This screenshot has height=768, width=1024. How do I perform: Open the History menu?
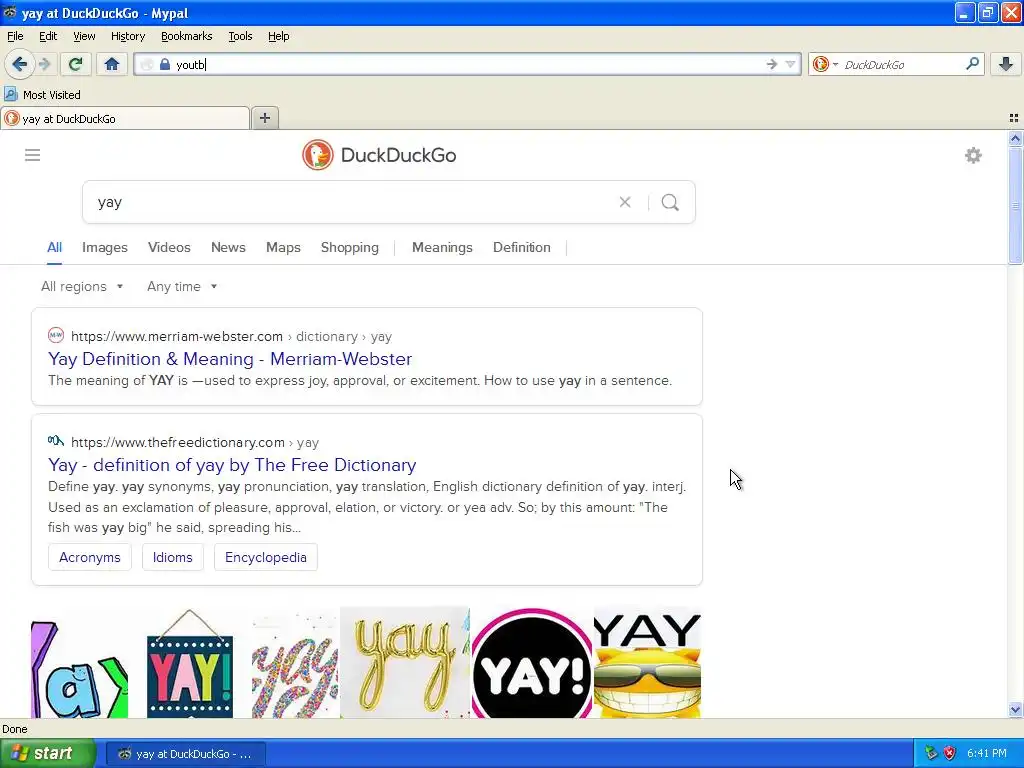(127, 37)
